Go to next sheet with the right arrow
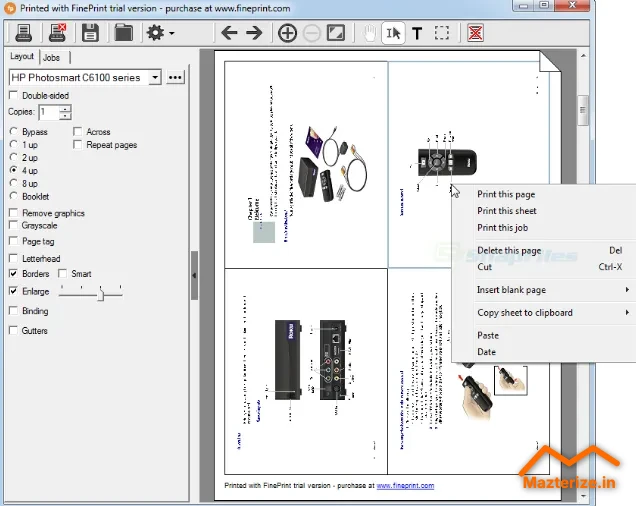The height and width of the screenshot is (506, 636). (254, 33)
